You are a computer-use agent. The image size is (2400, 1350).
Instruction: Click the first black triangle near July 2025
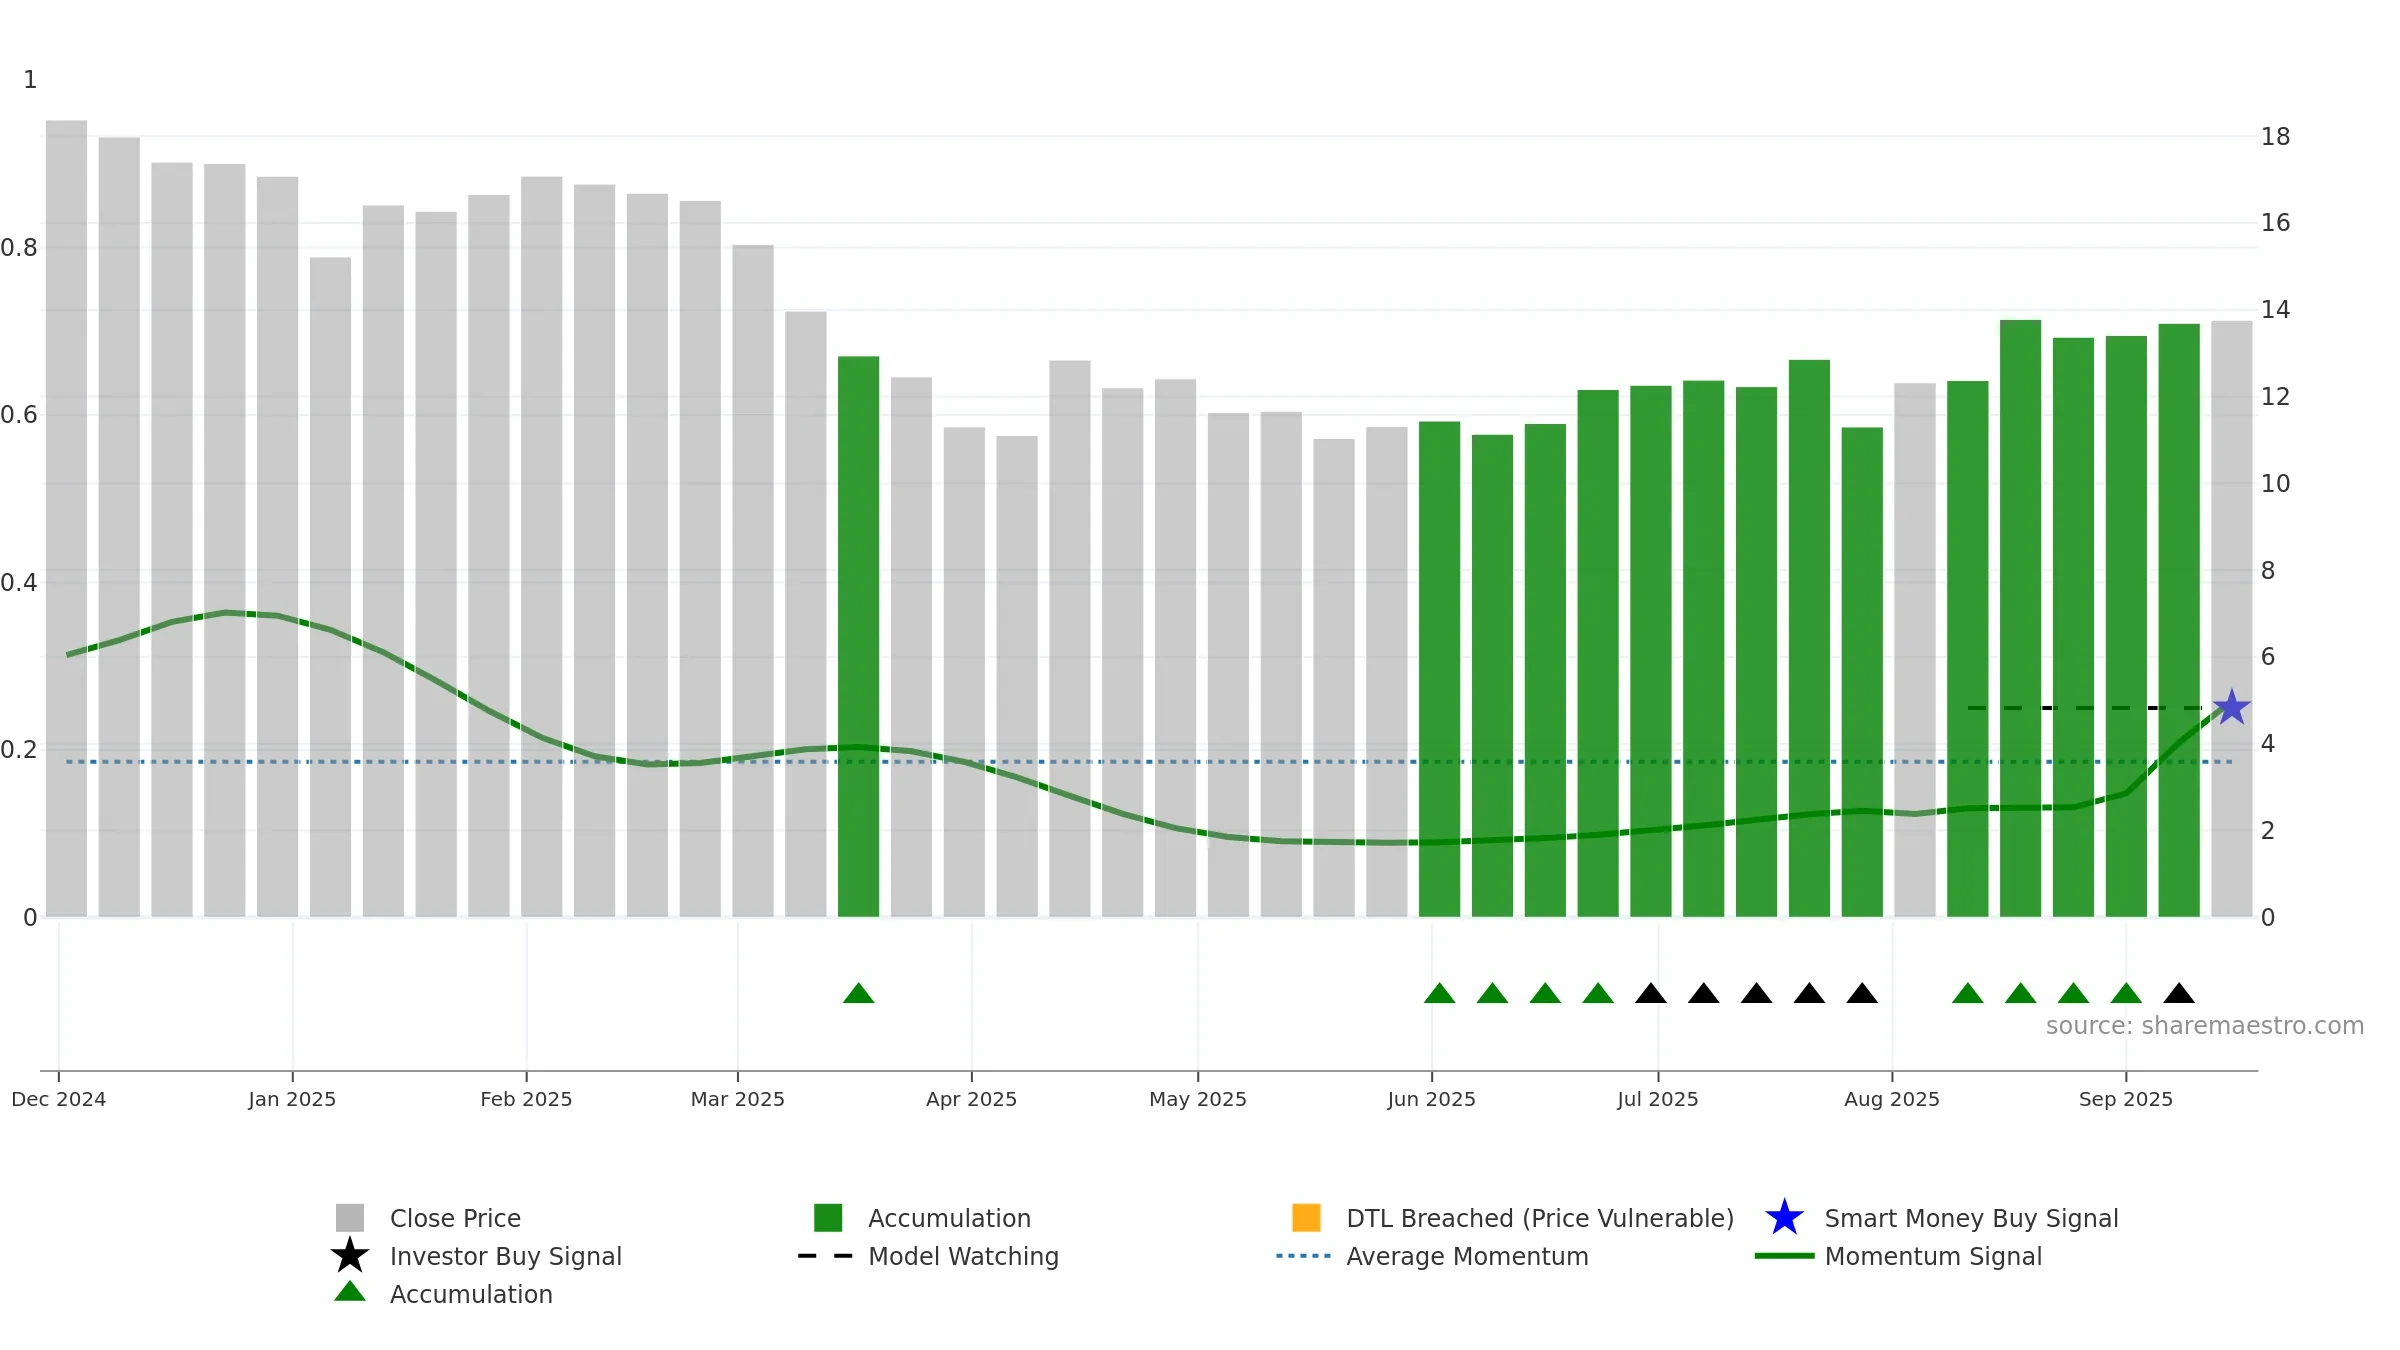pyautogui.click(x=1651, y=993)
